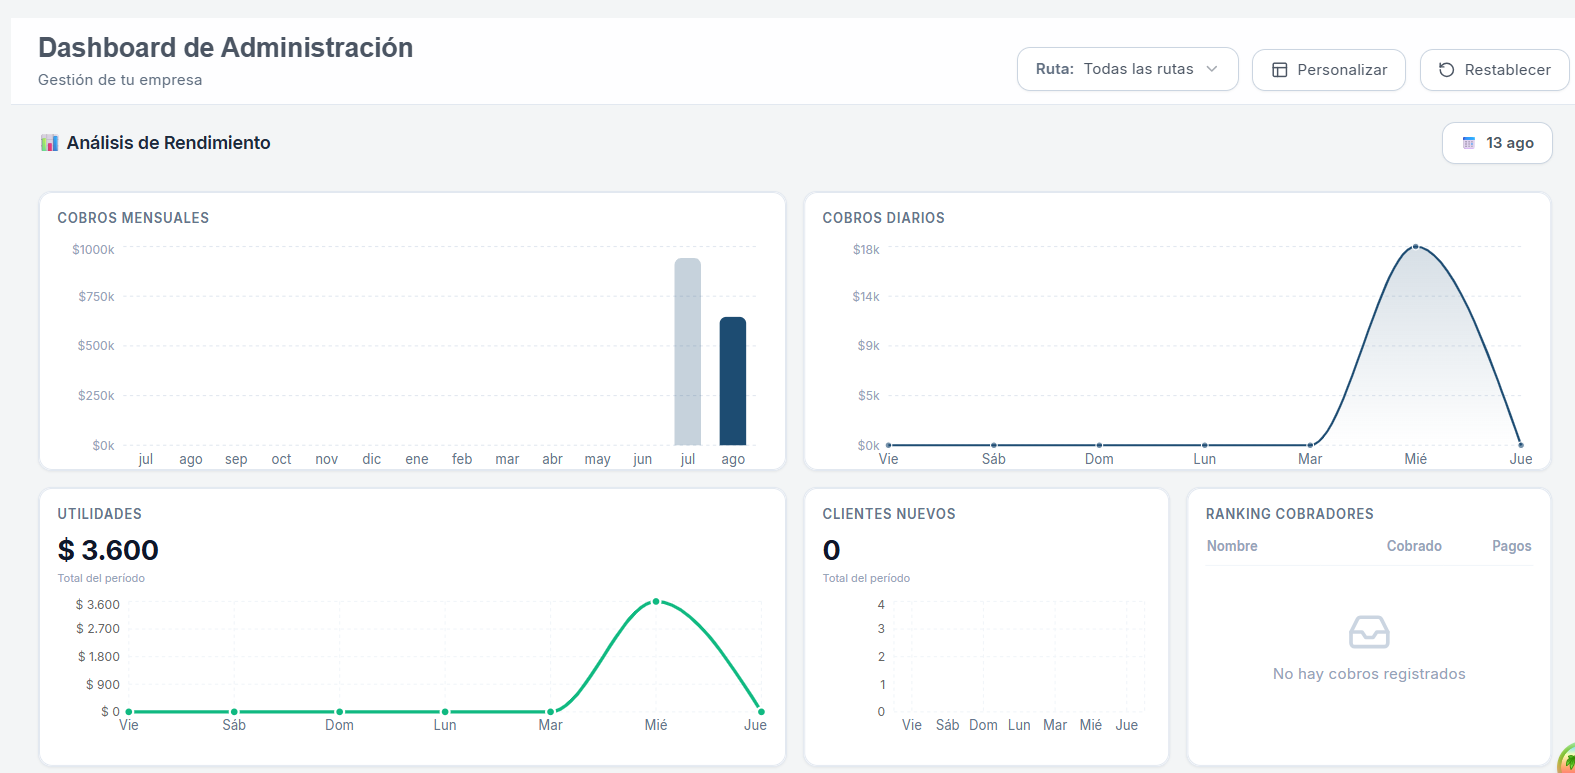Click the "CLIENTES NUEVOS" card title
This screenshot has width=1575, height=773.
click(x=889, y=514)
